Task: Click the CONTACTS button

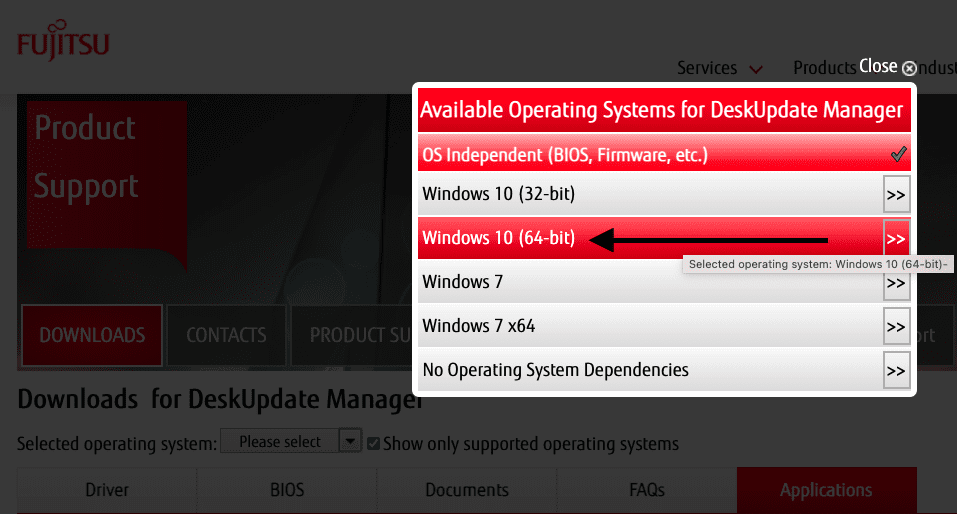Action: pyautogui.click(x=226, y=335)
